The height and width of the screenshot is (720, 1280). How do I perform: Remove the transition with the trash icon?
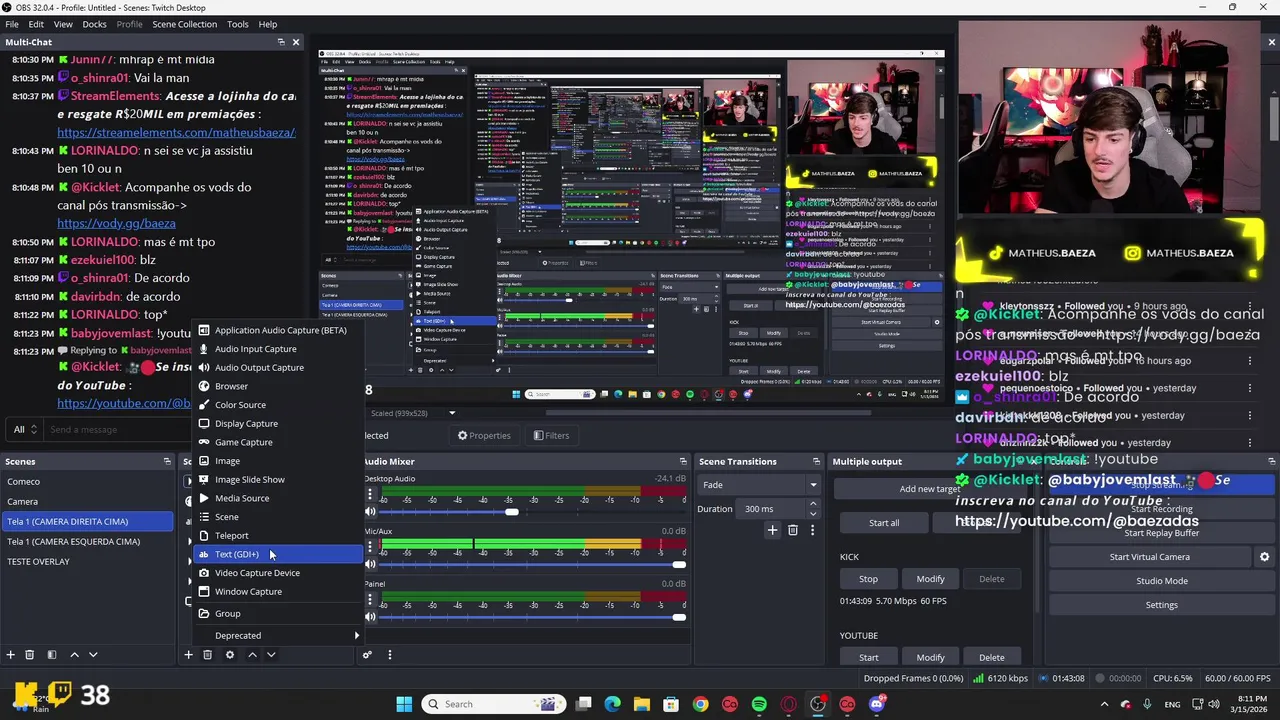point(793,530)
